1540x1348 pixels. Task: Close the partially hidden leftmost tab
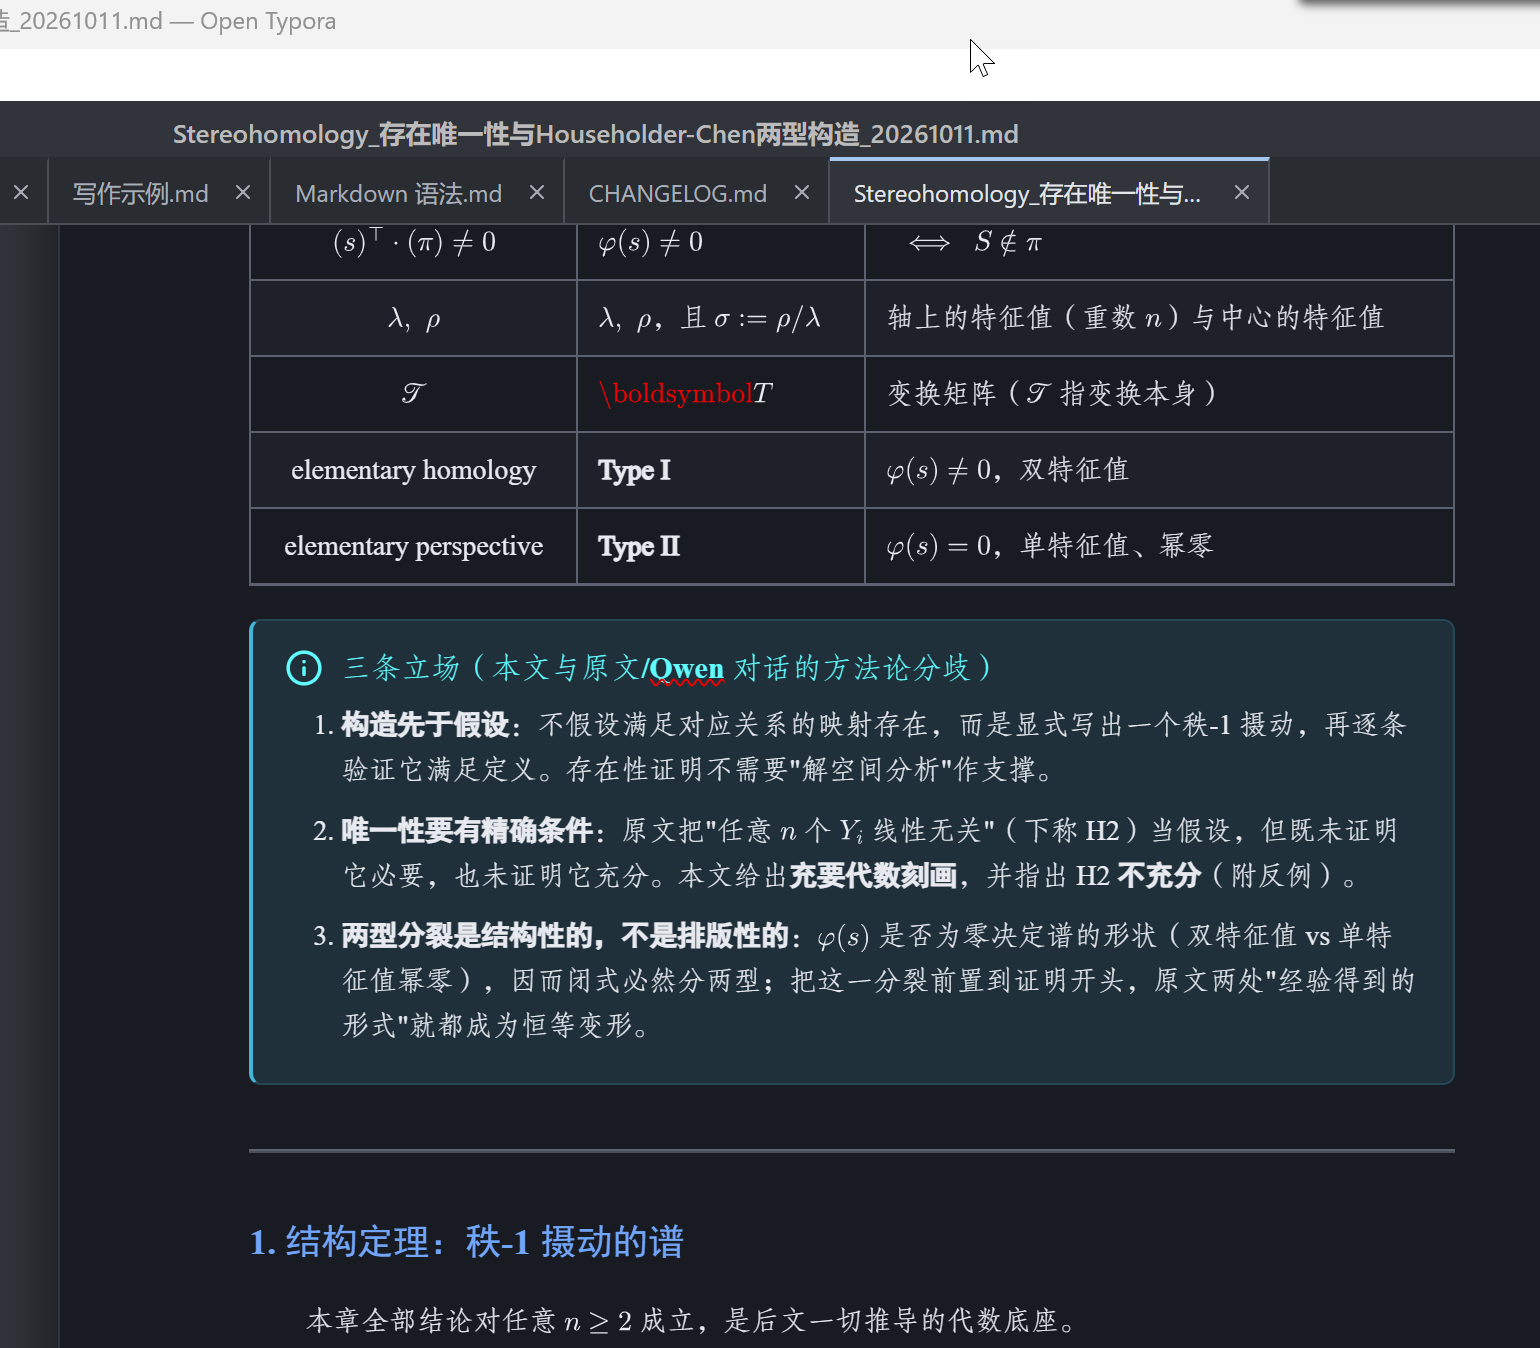point(21,192)
